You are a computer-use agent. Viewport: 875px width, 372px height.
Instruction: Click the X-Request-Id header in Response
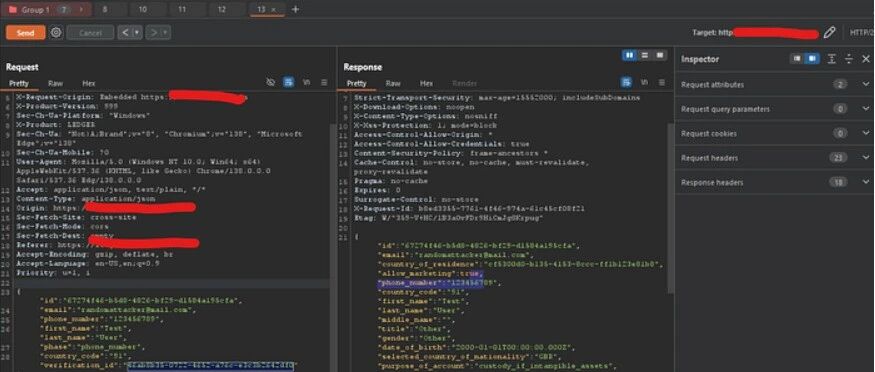point(469,208)
